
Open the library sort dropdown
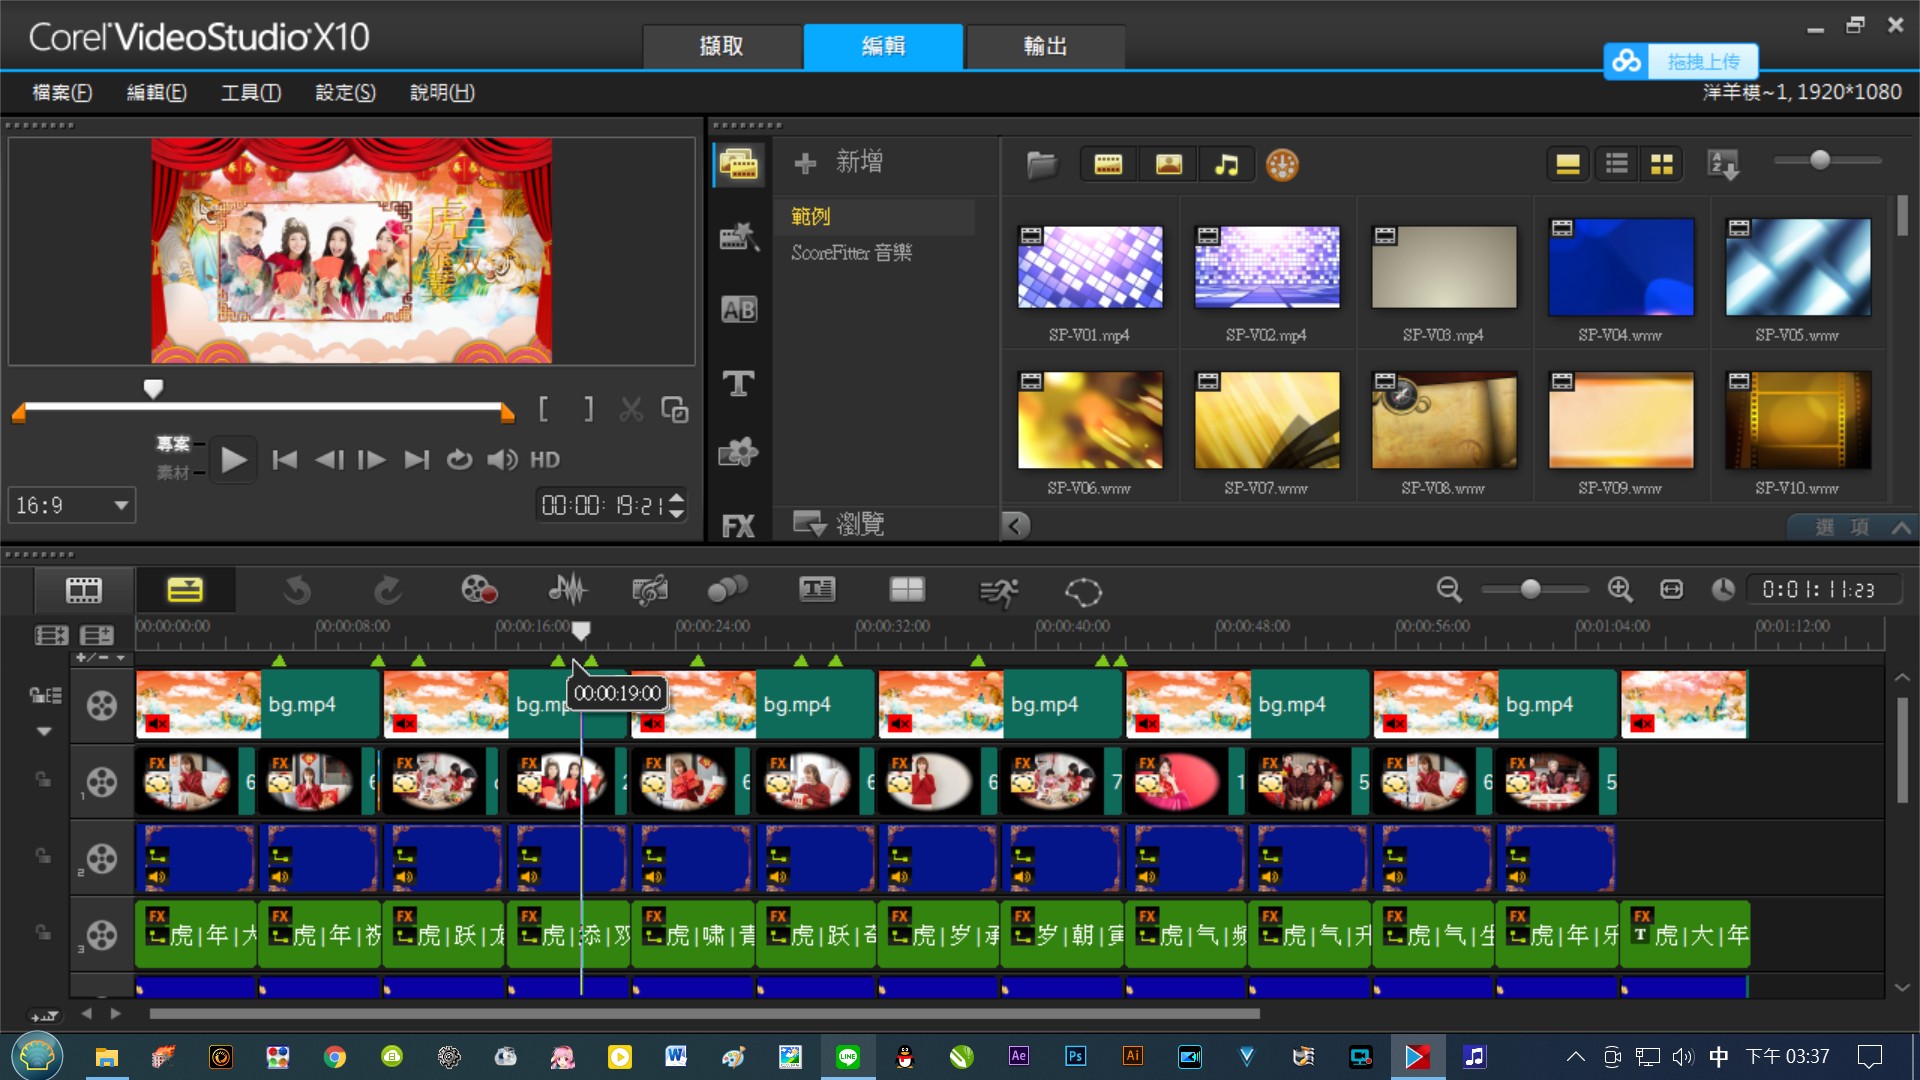1724,165
